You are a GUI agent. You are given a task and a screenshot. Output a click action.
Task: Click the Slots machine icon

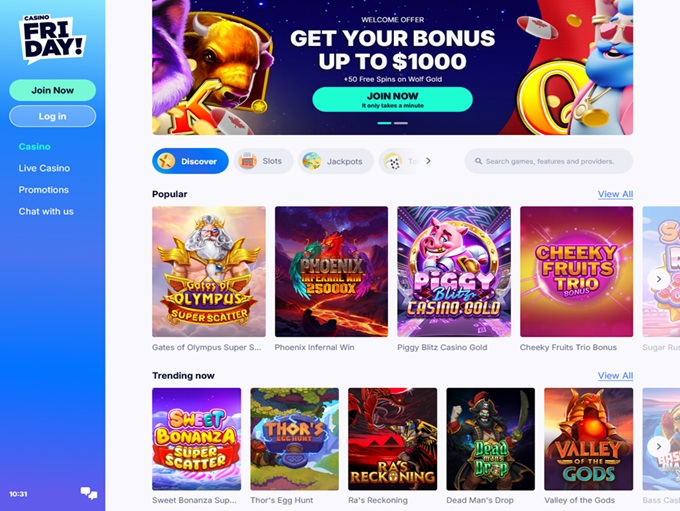248,161
